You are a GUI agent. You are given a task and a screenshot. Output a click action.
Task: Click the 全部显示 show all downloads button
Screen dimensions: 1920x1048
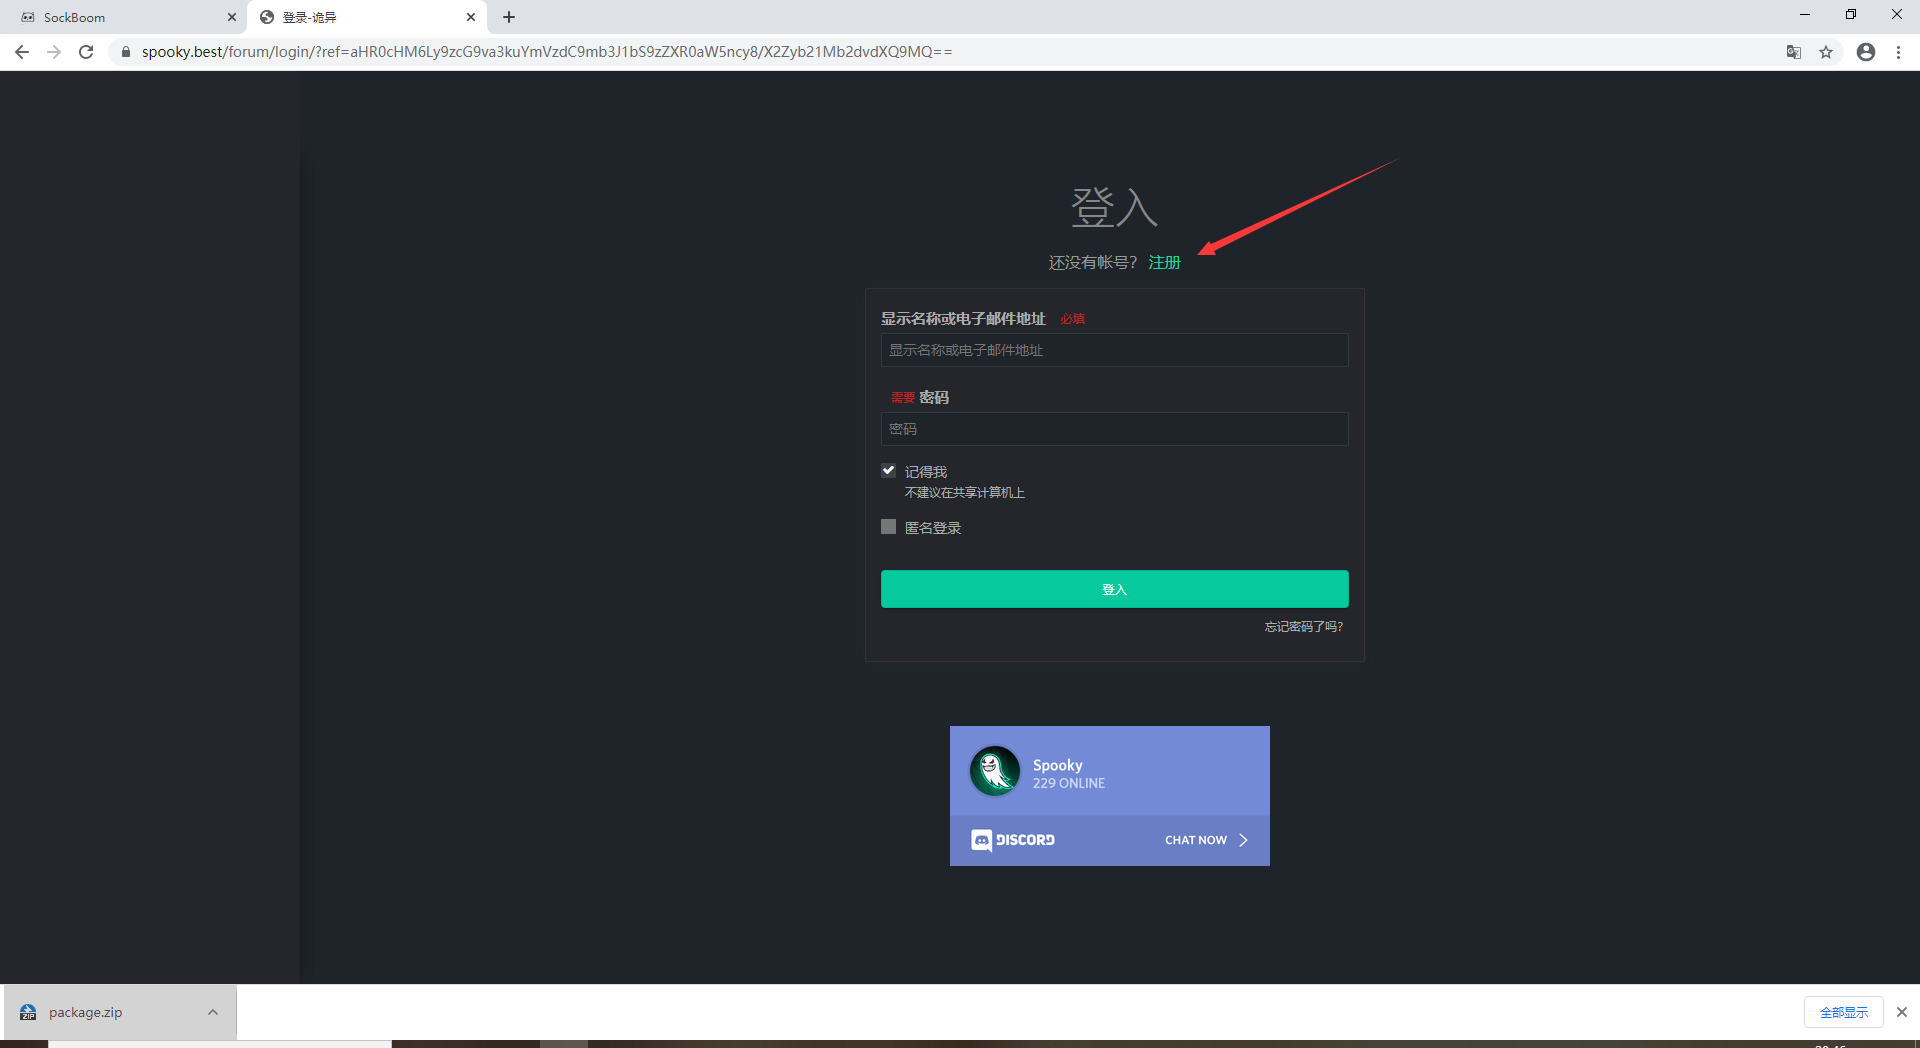pyautogui.click(x=1843, y=1012)
